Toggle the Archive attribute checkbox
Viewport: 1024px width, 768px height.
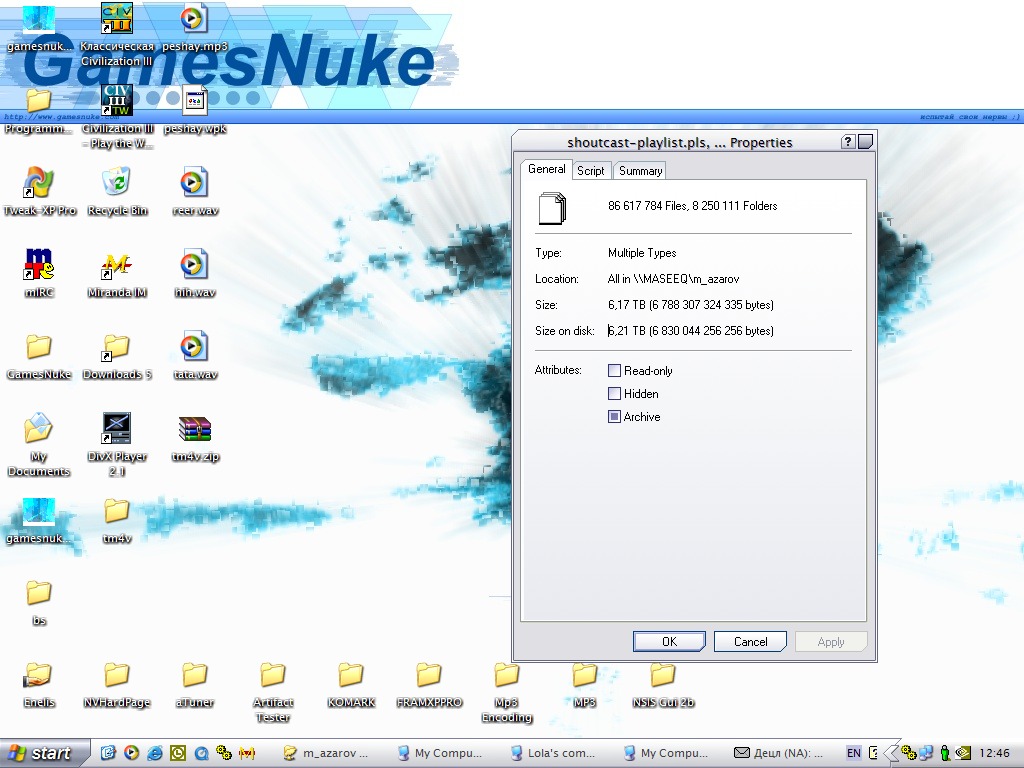pyautogui.click(x=615, y=417)
